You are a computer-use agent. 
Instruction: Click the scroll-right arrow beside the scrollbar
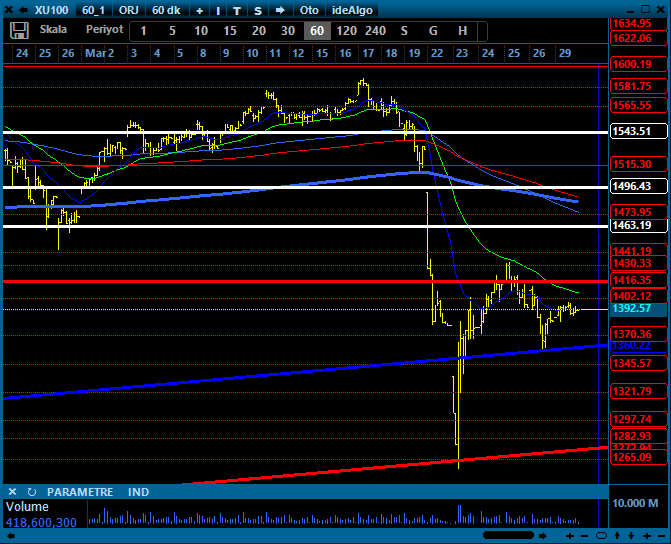click(543, 535)
